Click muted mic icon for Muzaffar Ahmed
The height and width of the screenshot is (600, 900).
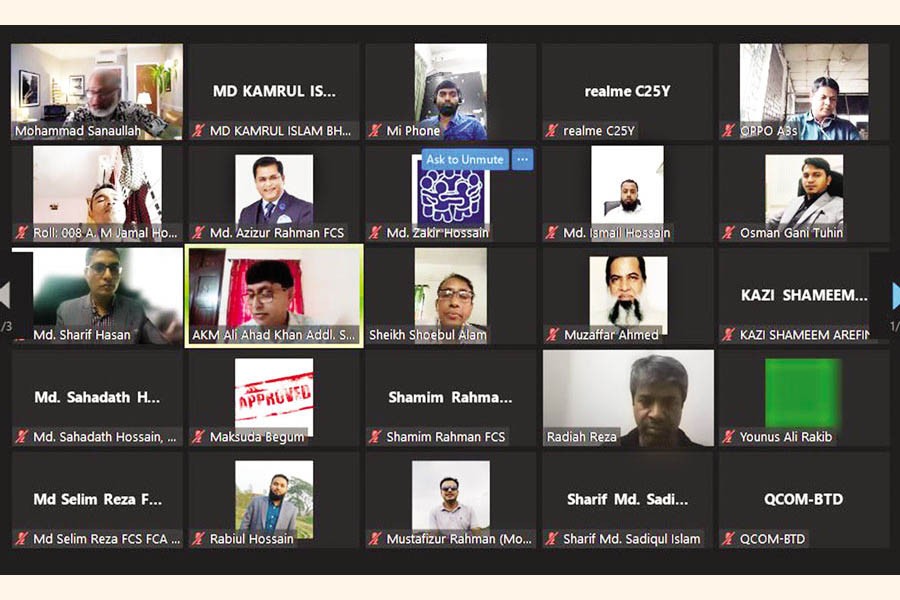coord(552,335)
